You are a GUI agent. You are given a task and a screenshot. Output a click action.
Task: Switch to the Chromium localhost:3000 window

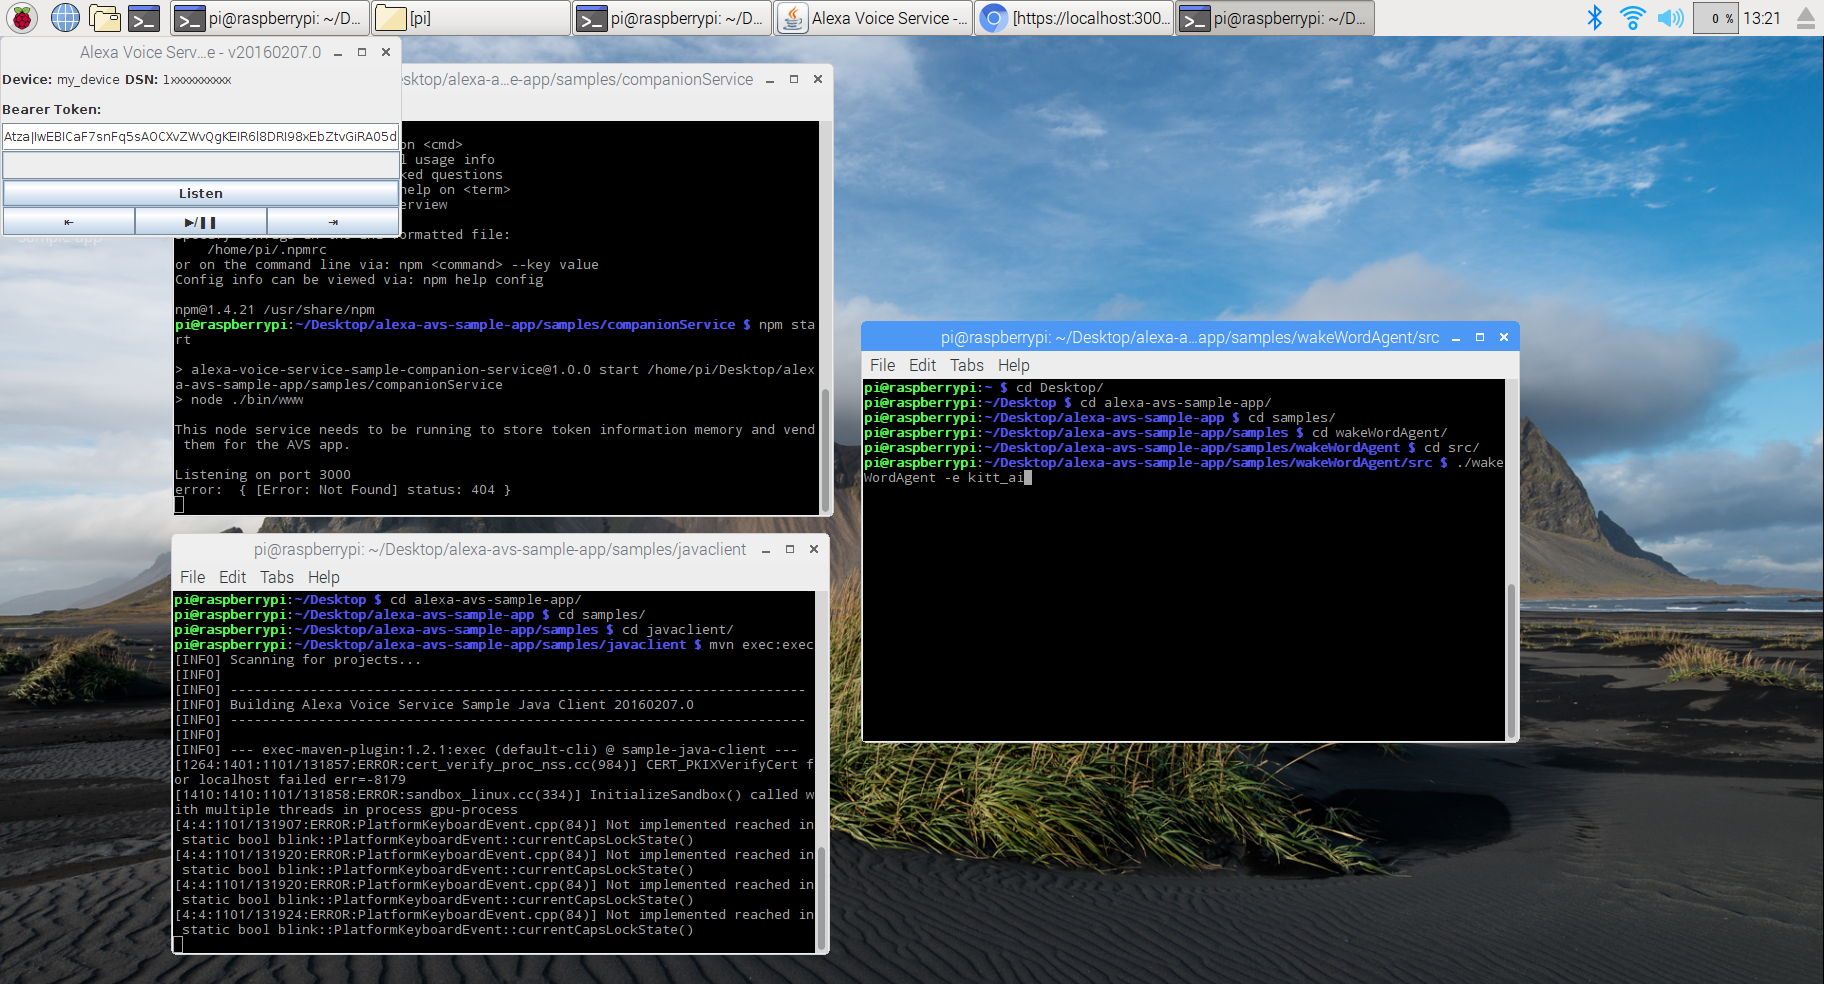point(1073,17)
